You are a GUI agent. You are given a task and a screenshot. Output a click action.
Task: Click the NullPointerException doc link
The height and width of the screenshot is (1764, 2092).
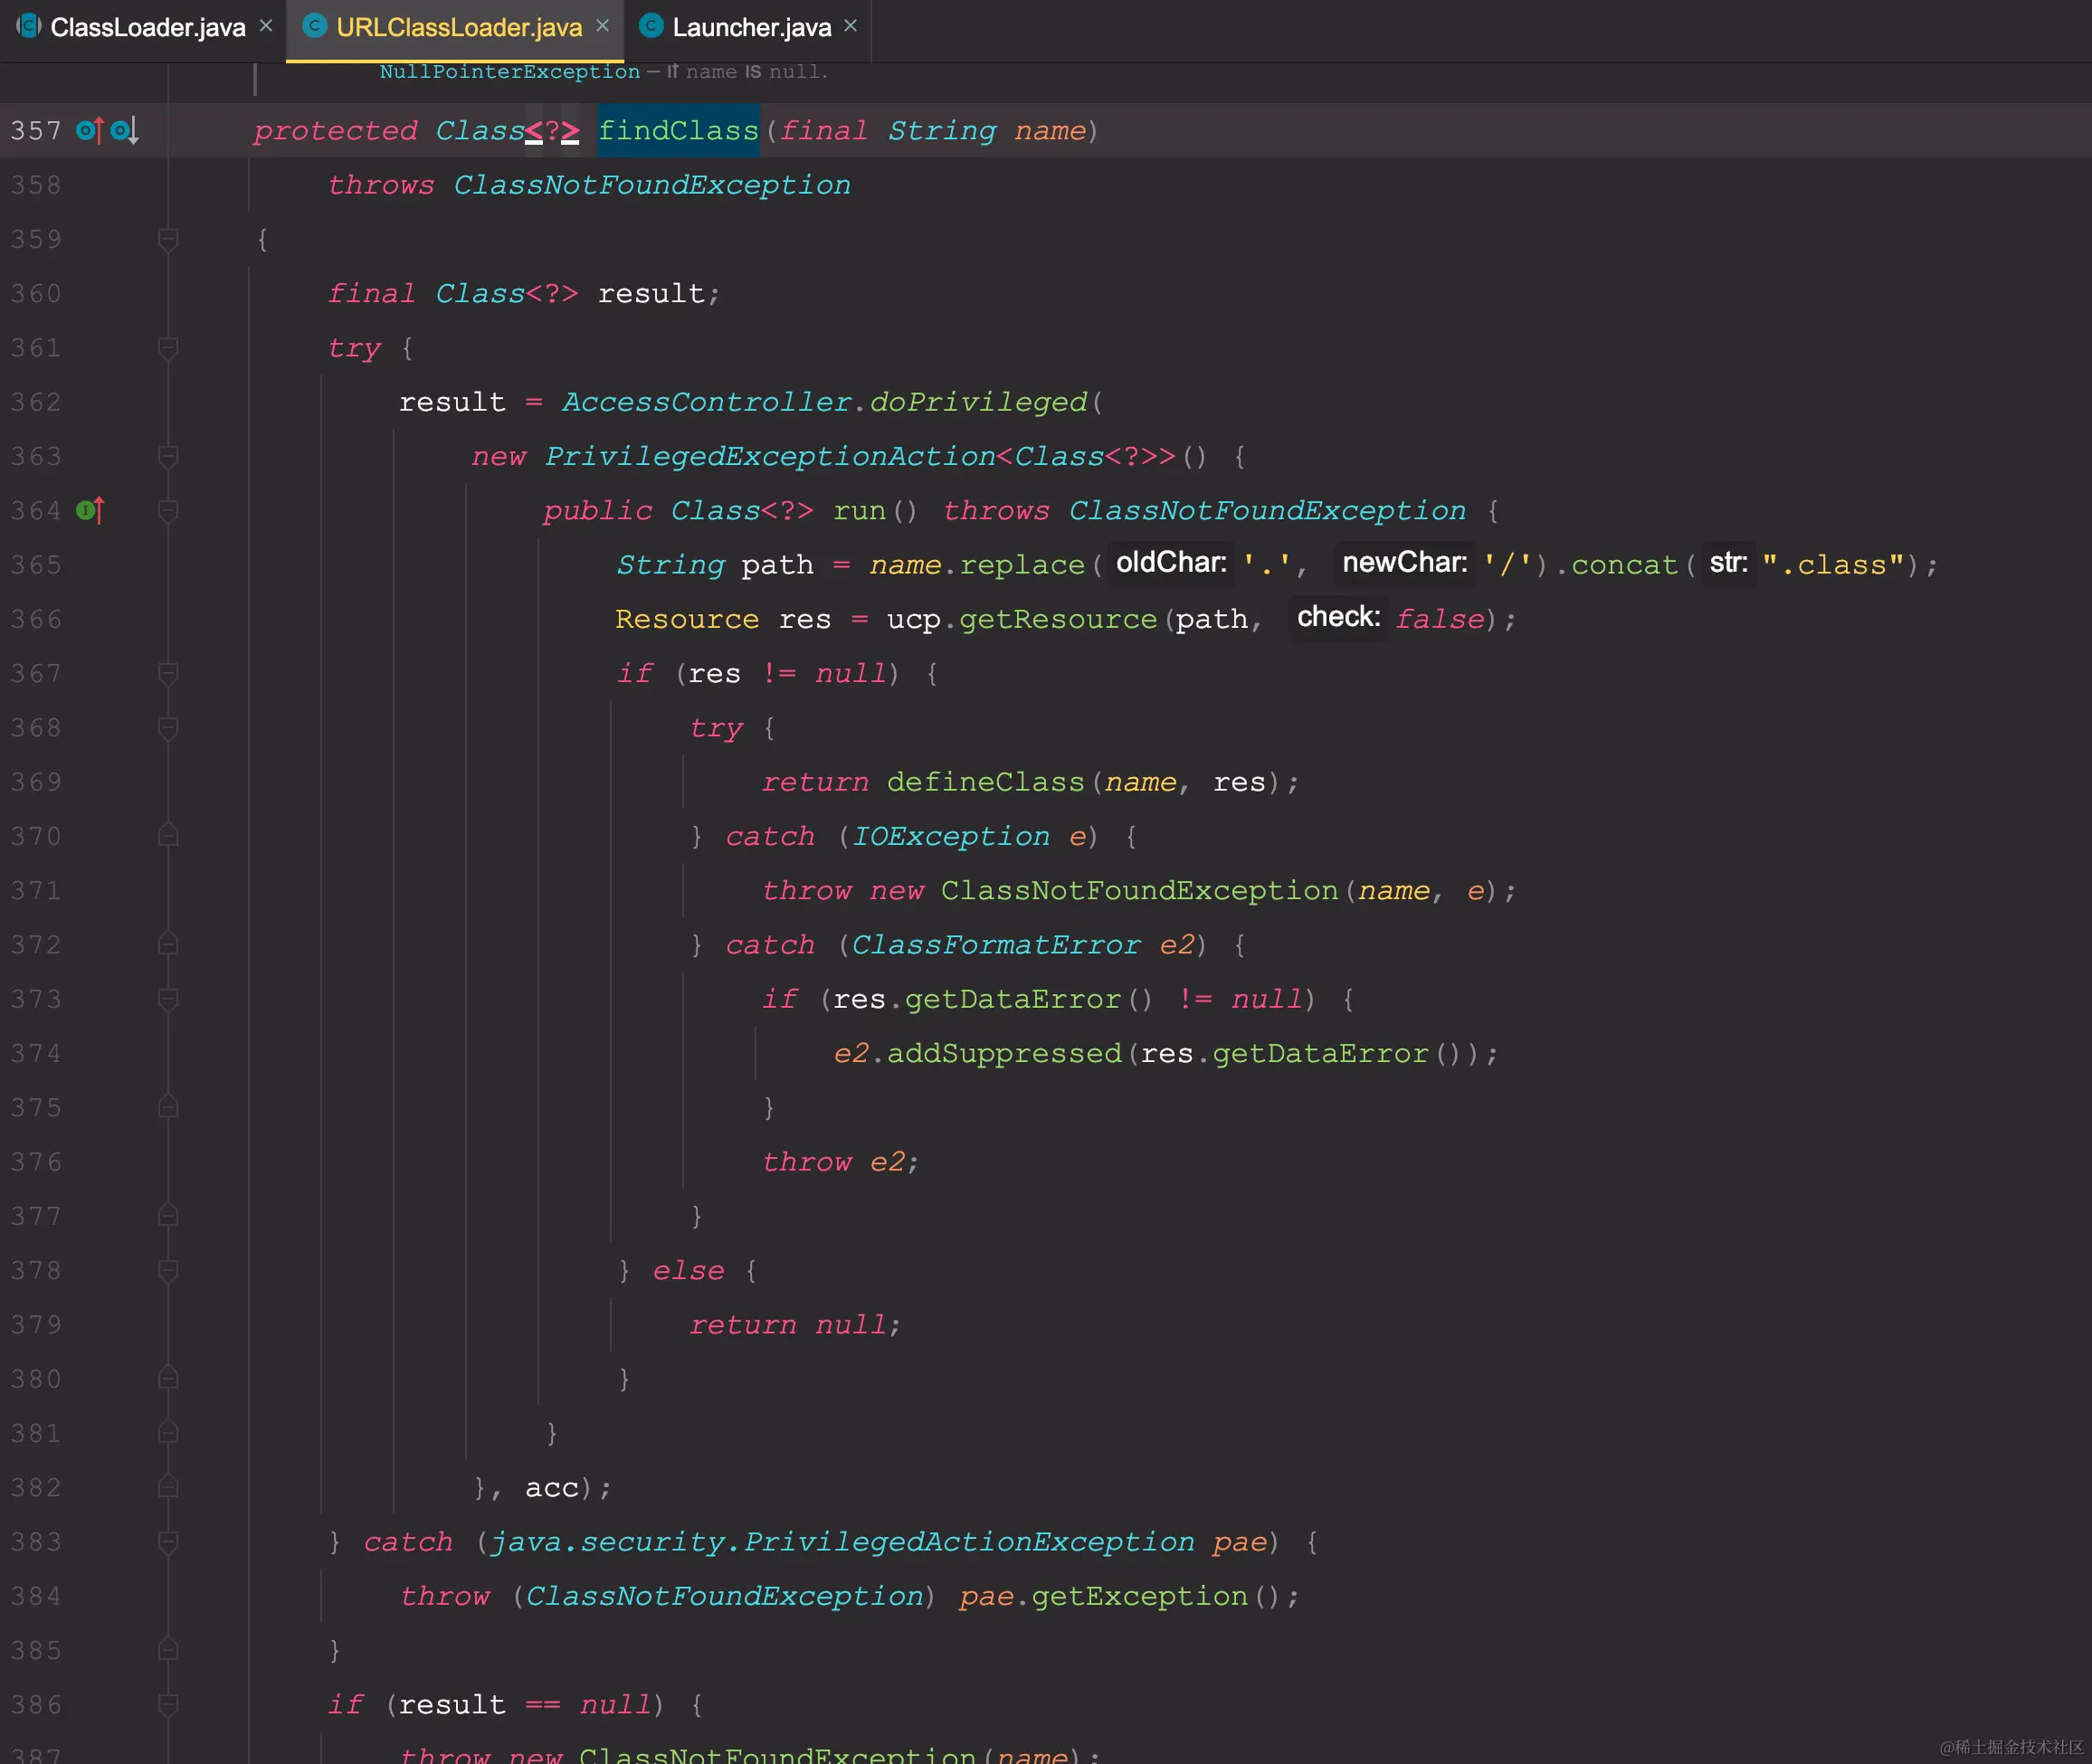[509, 72]
